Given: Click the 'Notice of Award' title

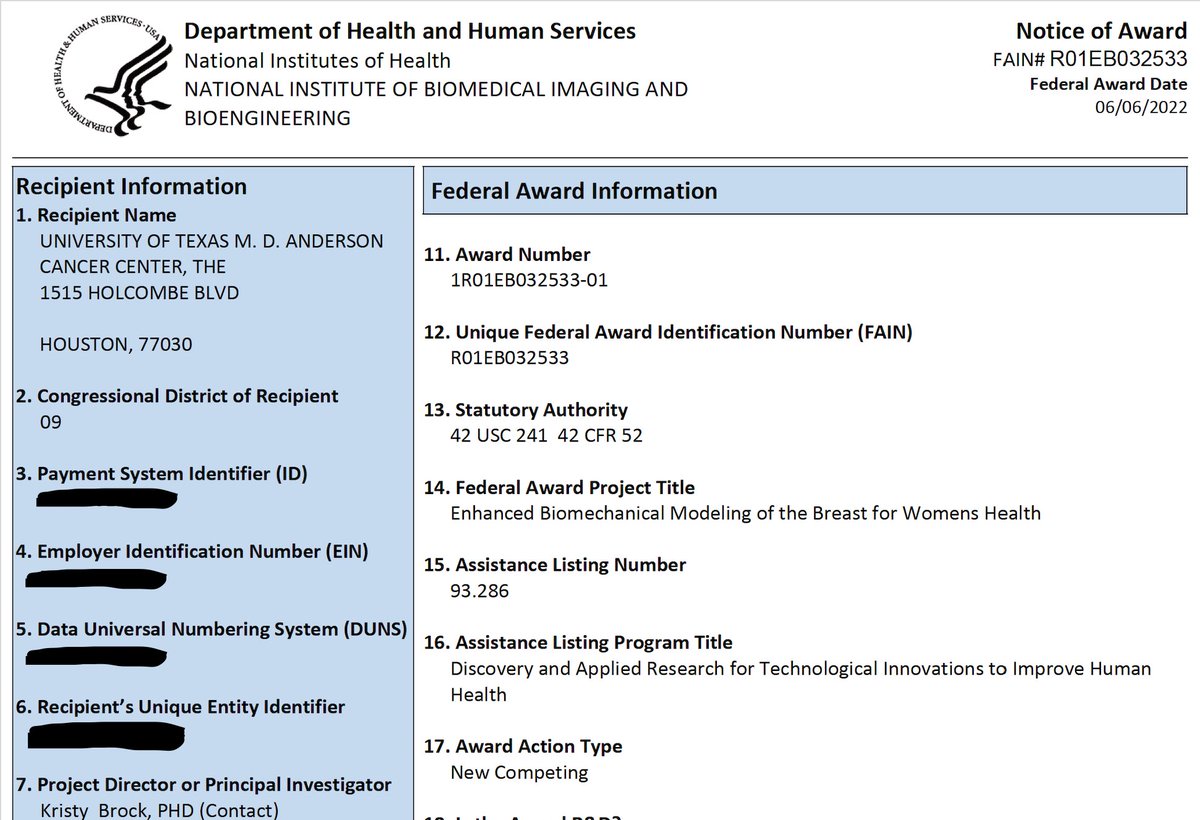Looking at the screenshot, I should 1101,31.
